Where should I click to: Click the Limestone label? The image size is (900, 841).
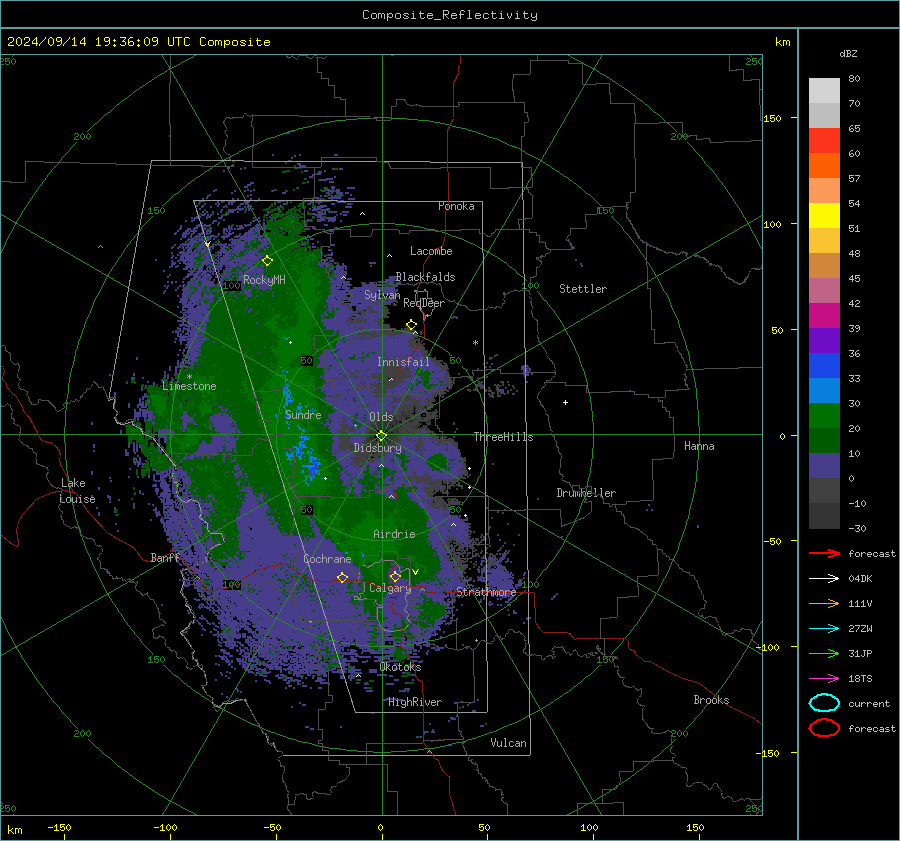(189, 386)
